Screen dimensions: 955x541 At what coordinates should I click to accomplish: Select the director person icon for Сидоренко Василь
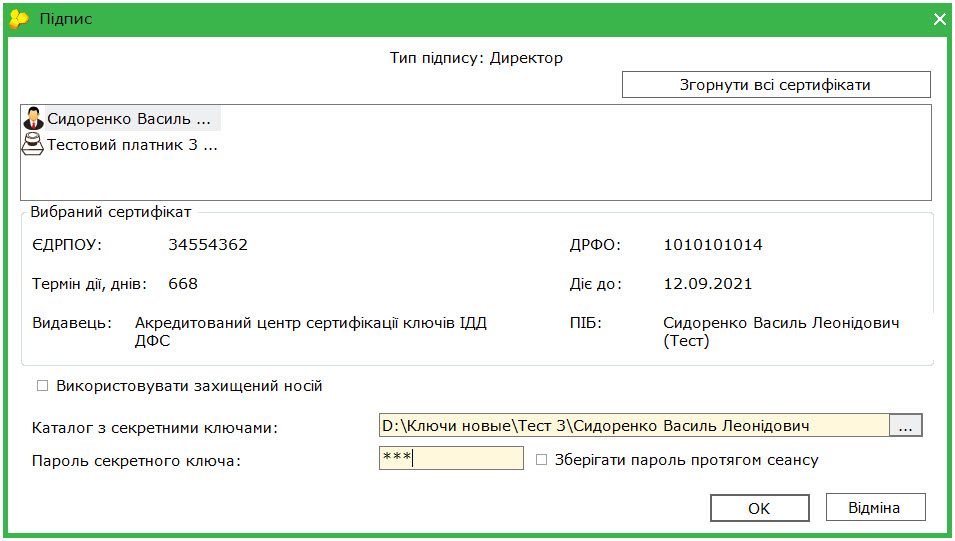click(33, 118)
